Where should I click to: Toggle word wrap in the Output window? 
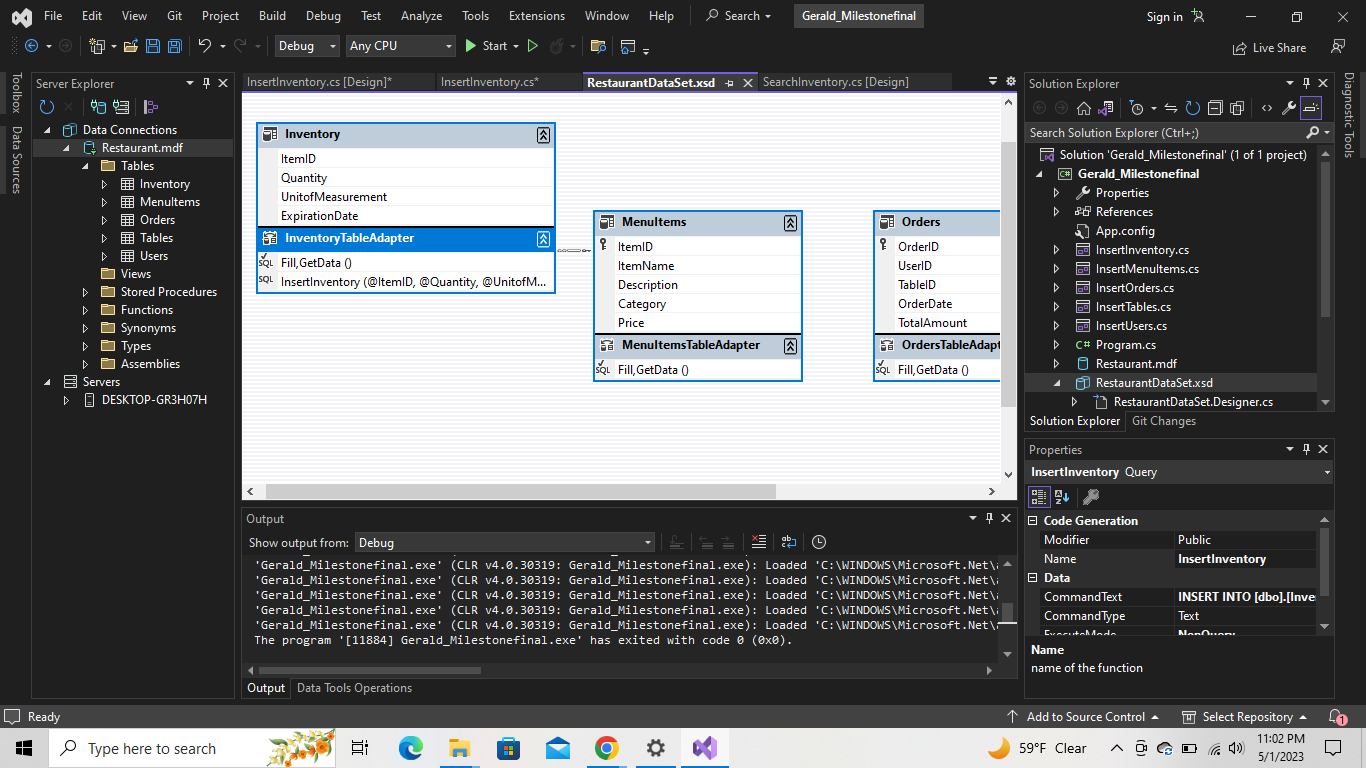789,542
